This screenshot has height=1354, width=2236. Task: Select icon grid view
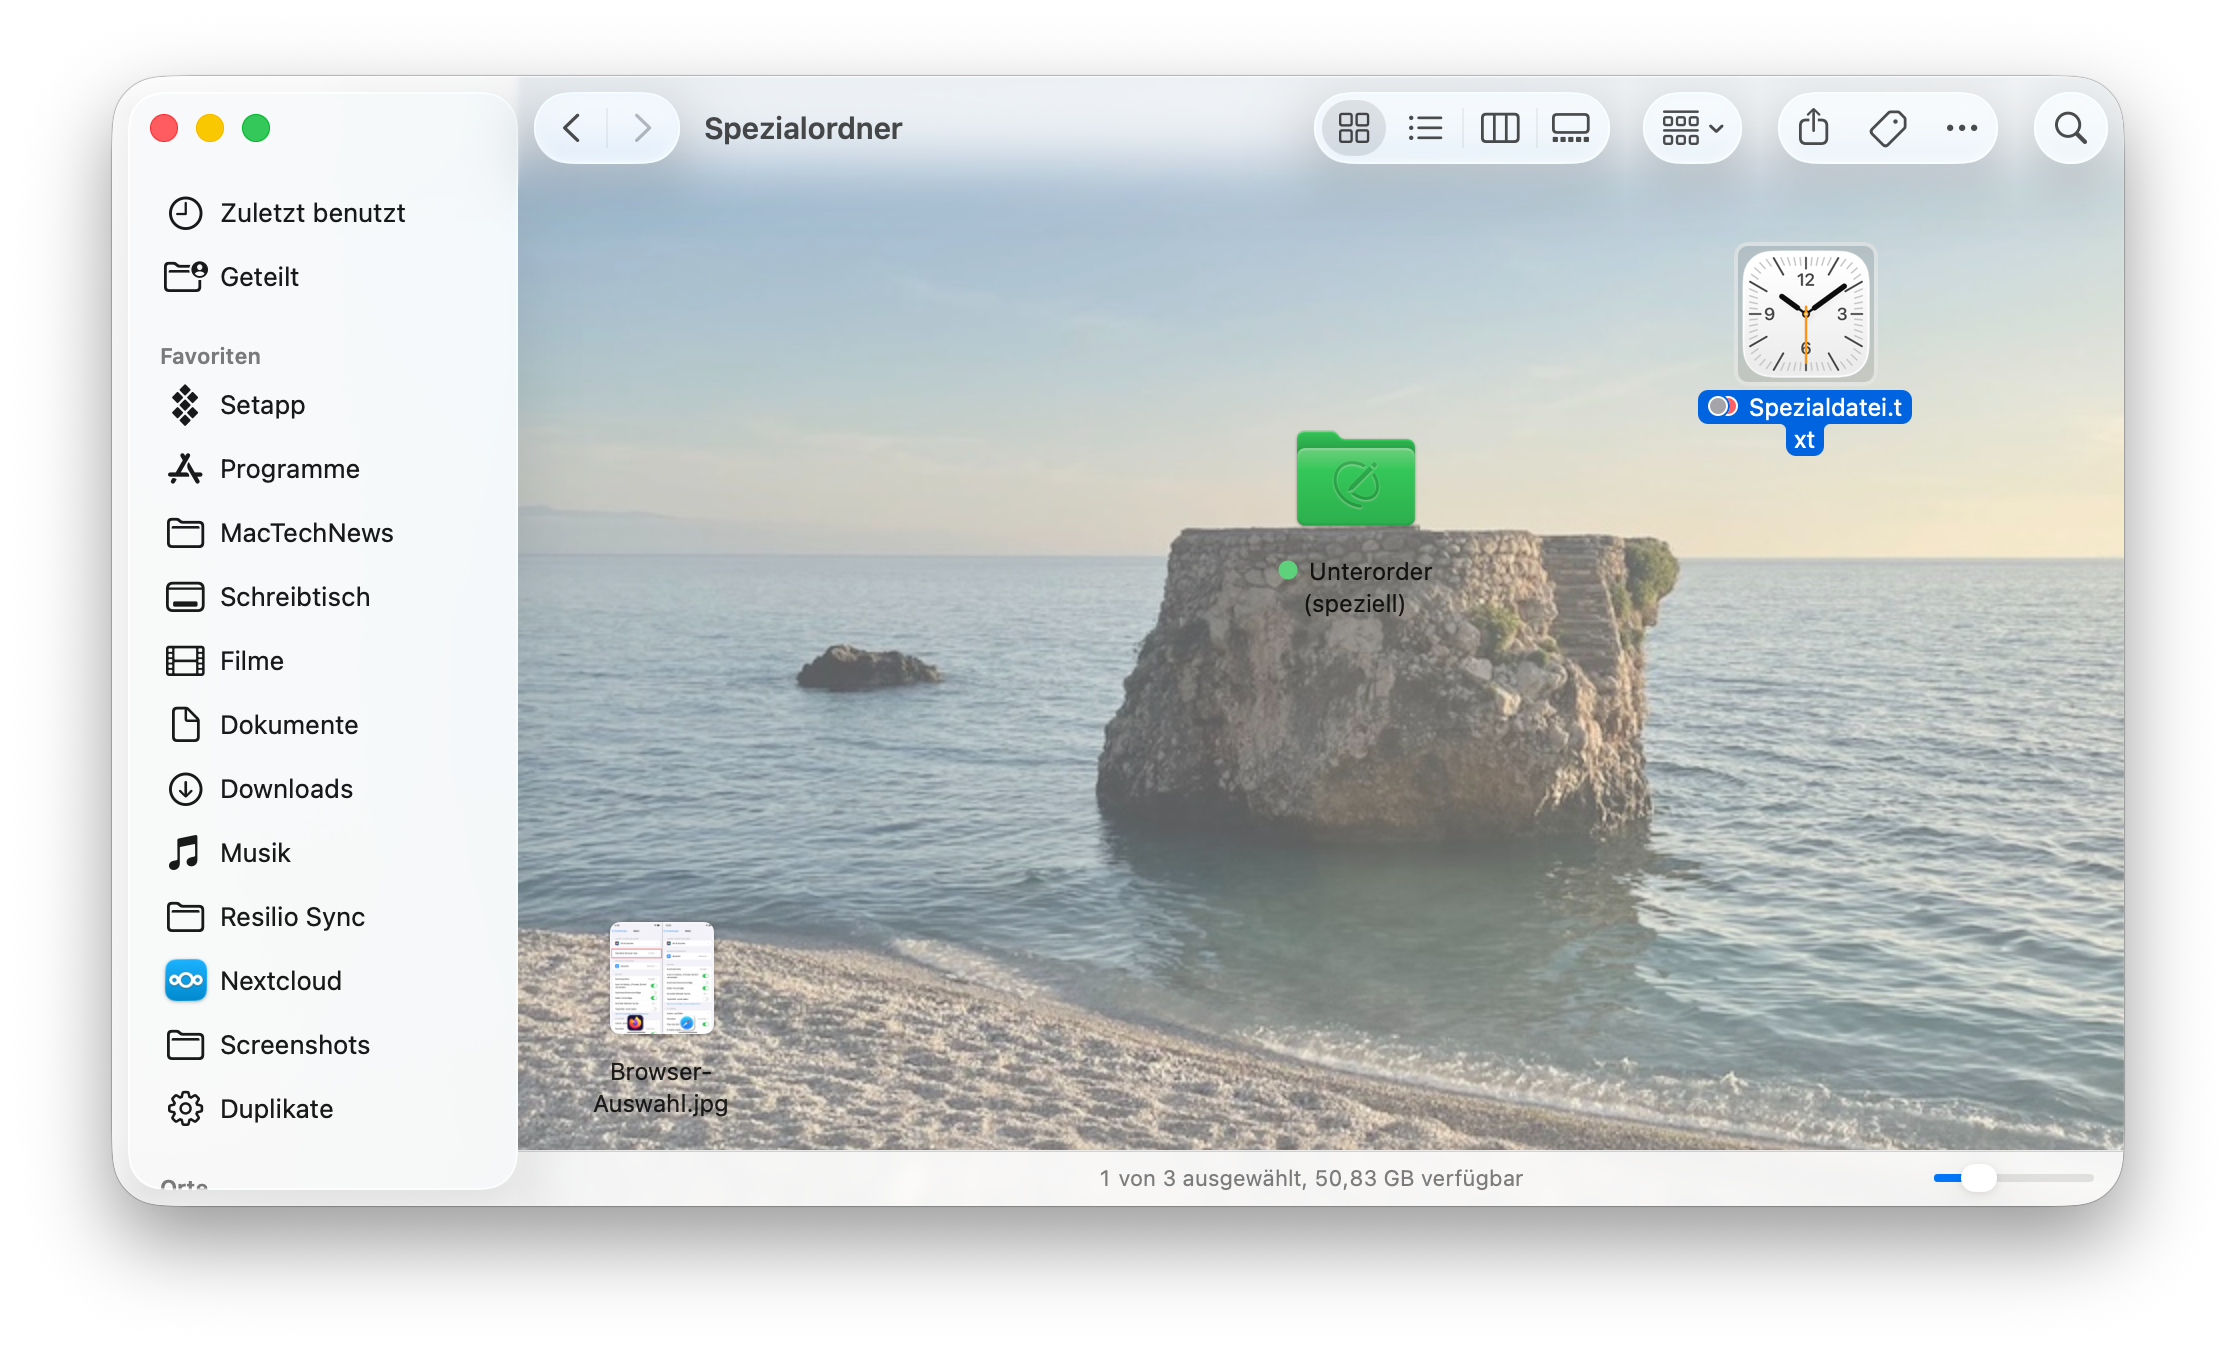[1354, 128]
